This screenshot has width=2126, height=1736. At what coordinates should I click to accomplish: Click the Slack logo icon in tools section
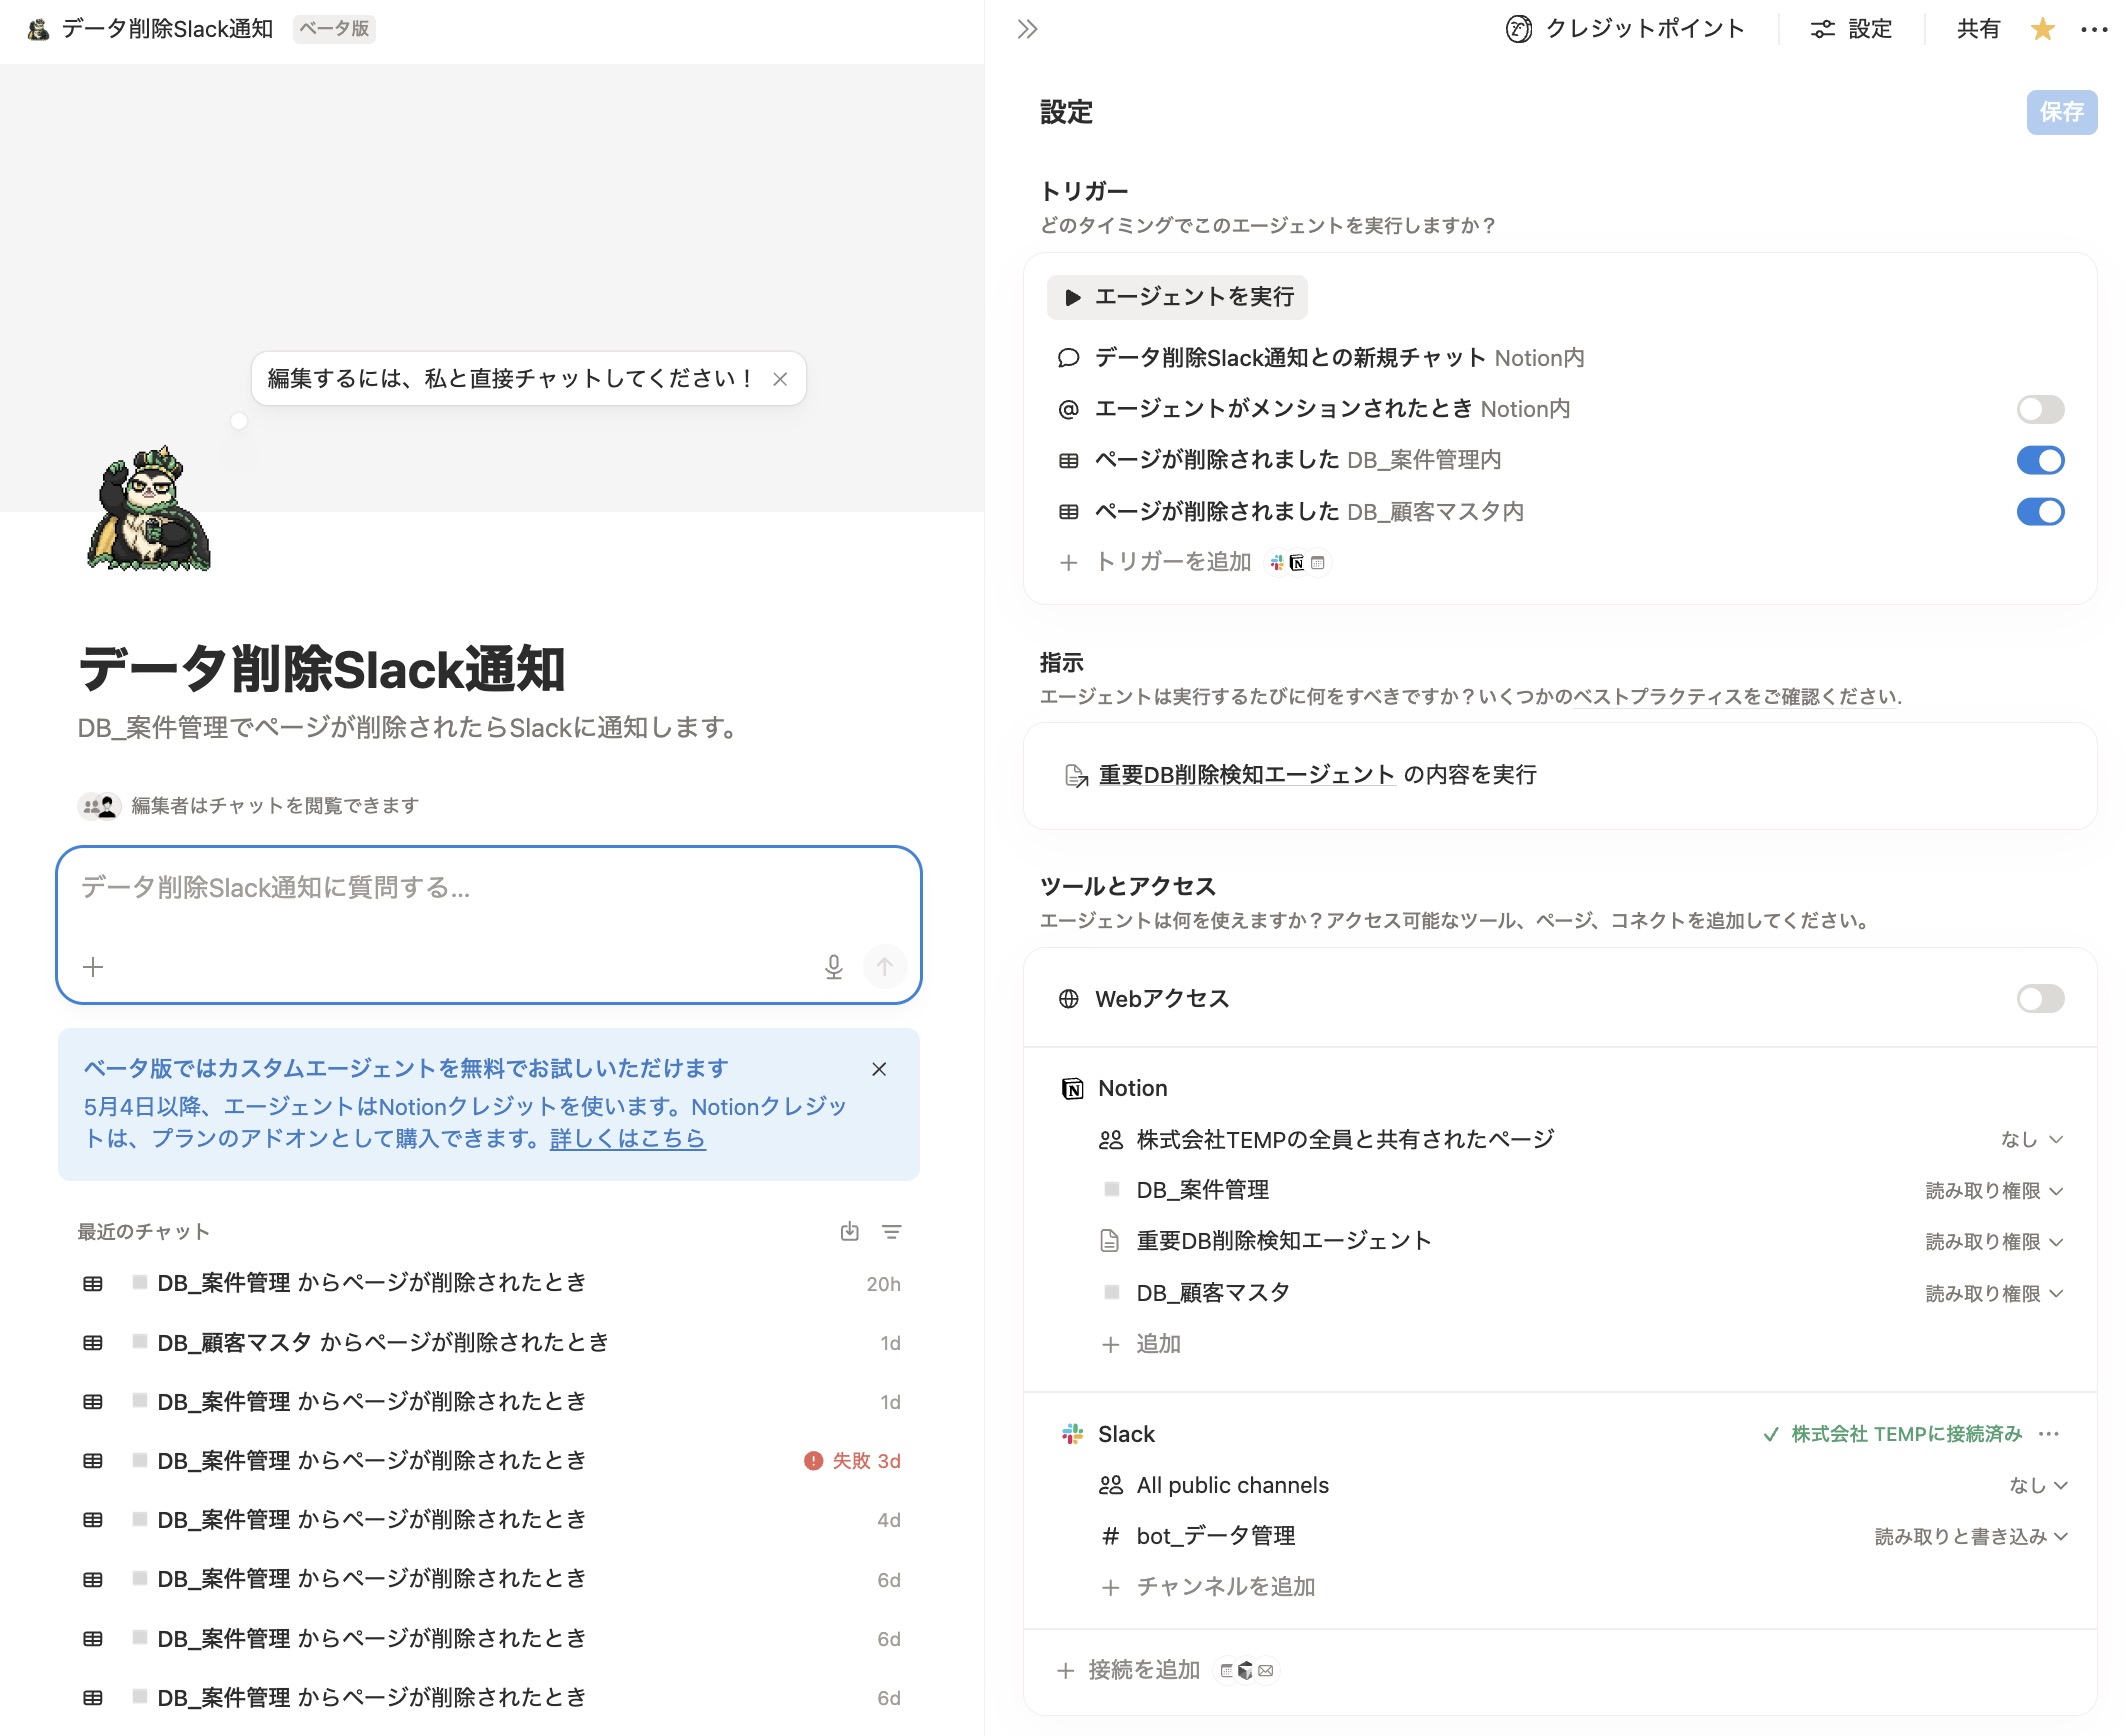[1072, 1435]
